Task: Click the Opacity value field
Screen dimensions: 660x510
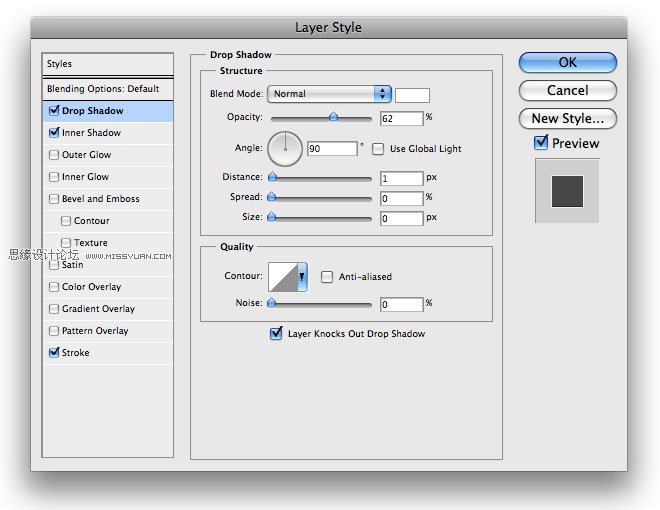Action: (402, 119)
